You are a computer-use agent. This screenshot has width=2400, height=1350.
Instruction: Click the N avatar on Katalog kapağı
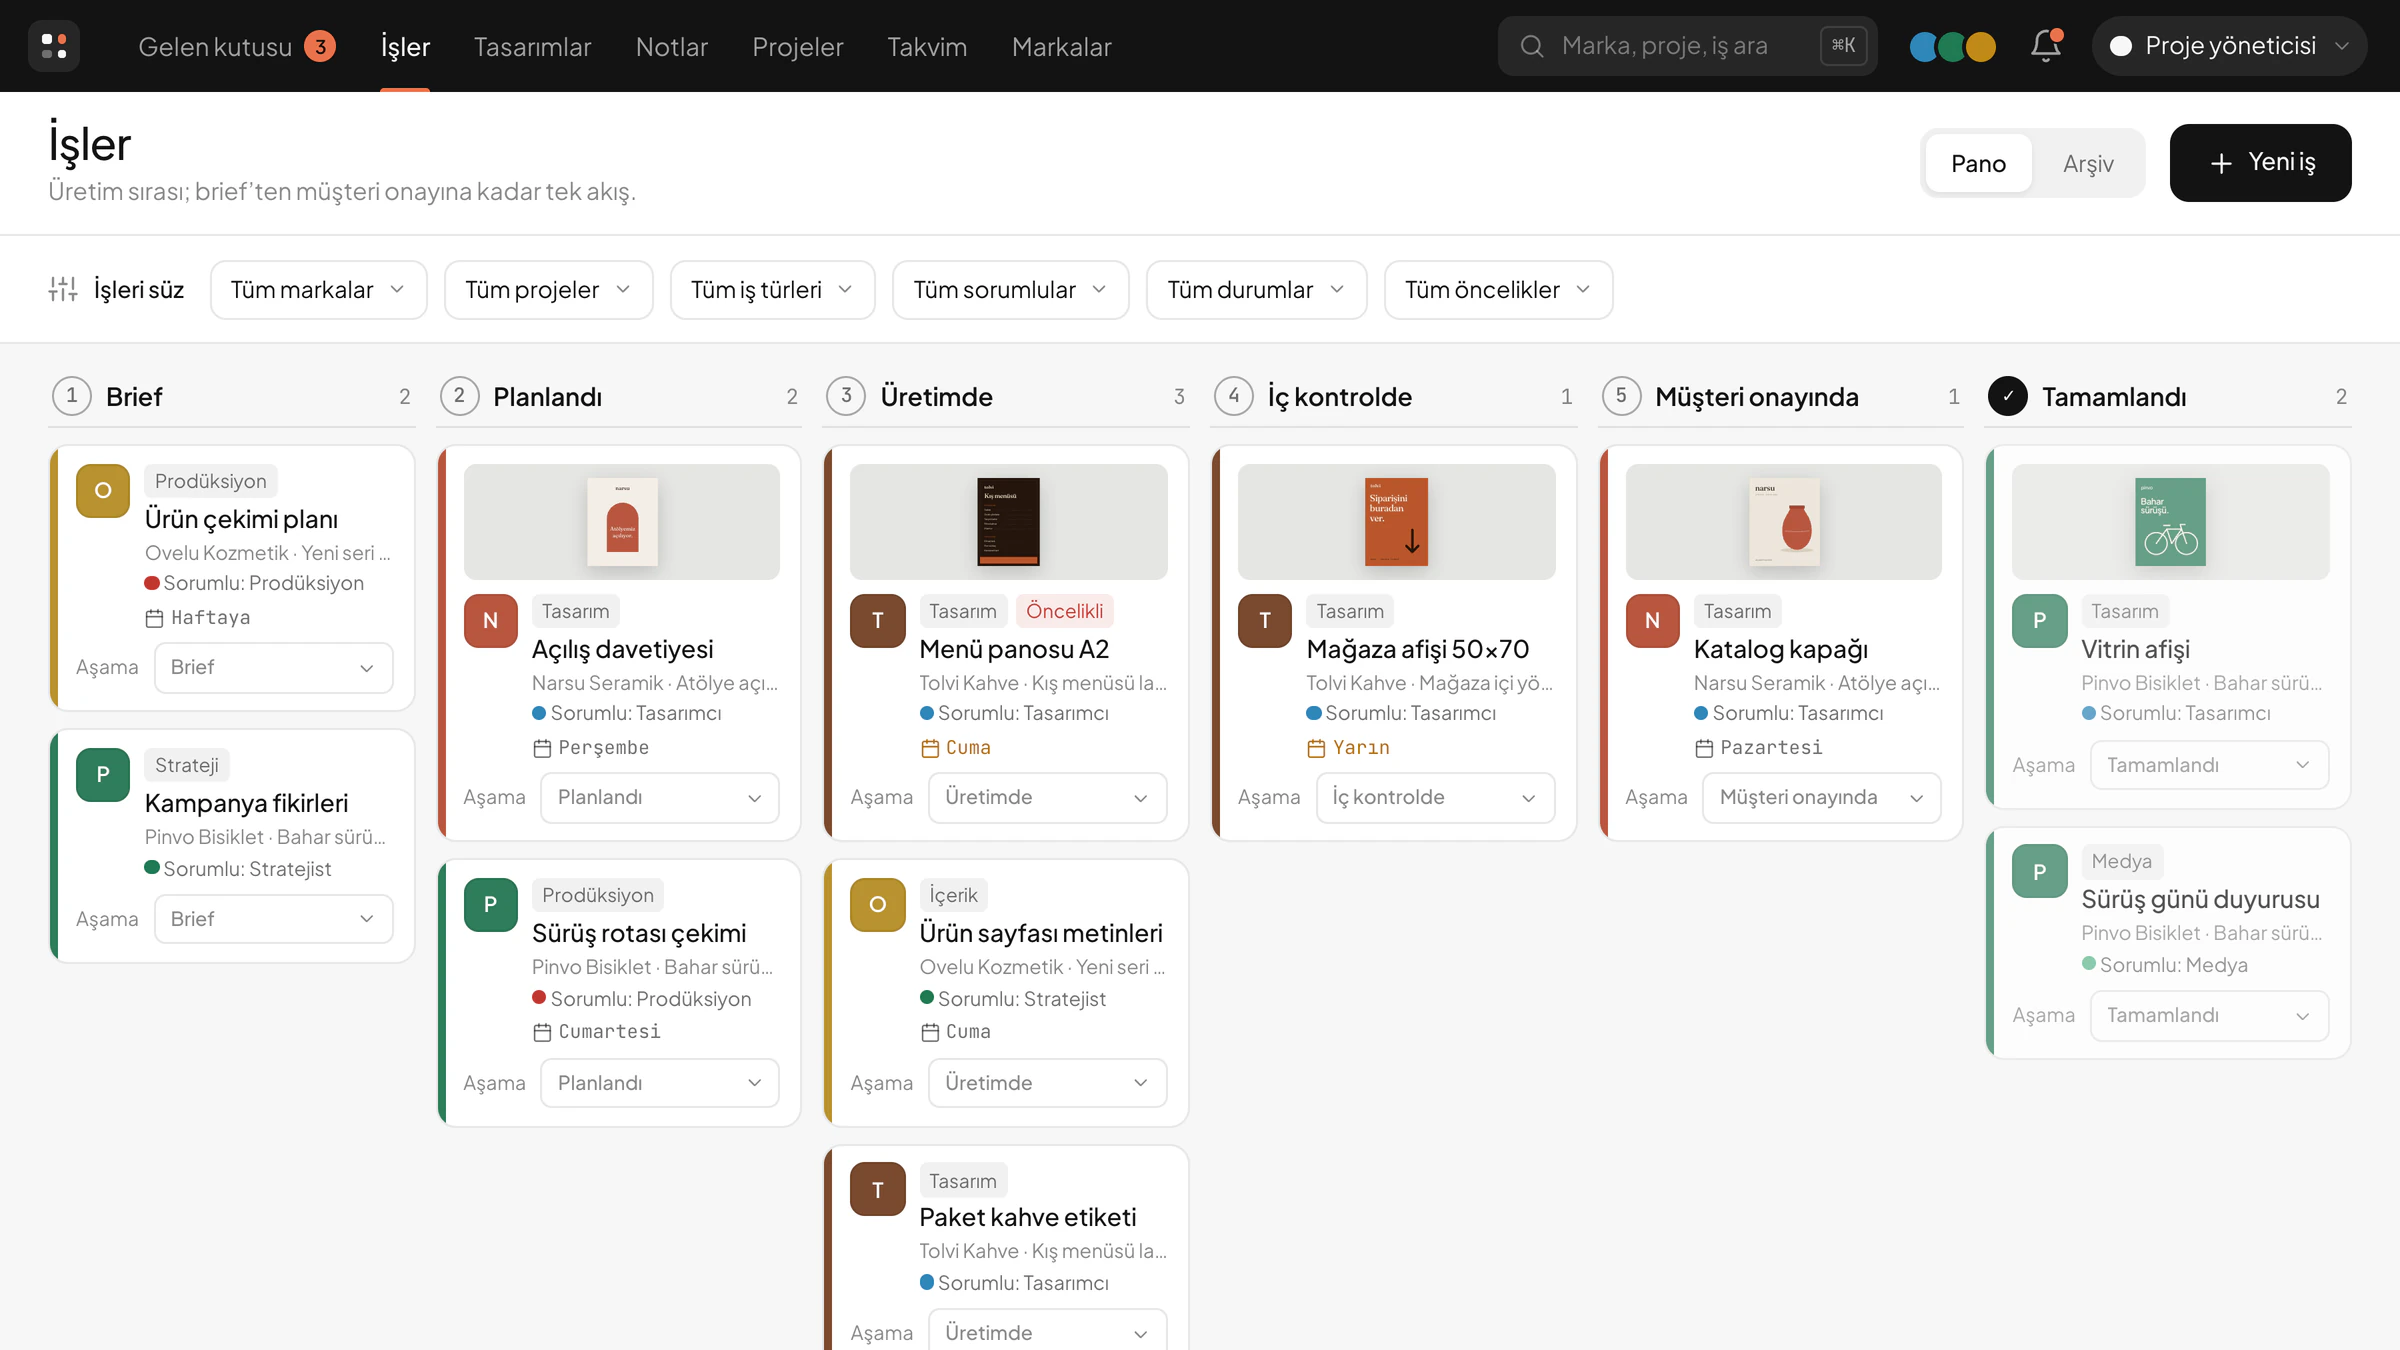tap(1652, 621)
